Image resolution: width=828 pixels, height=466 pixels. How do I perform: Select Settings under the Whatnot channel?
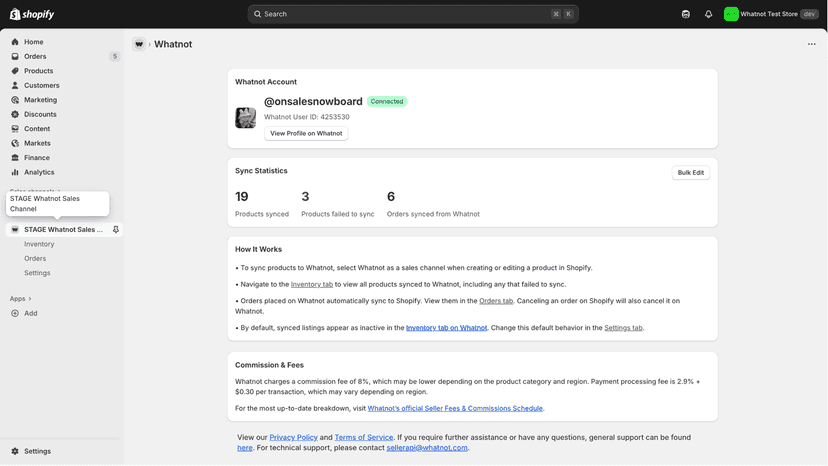click(37, 273)
